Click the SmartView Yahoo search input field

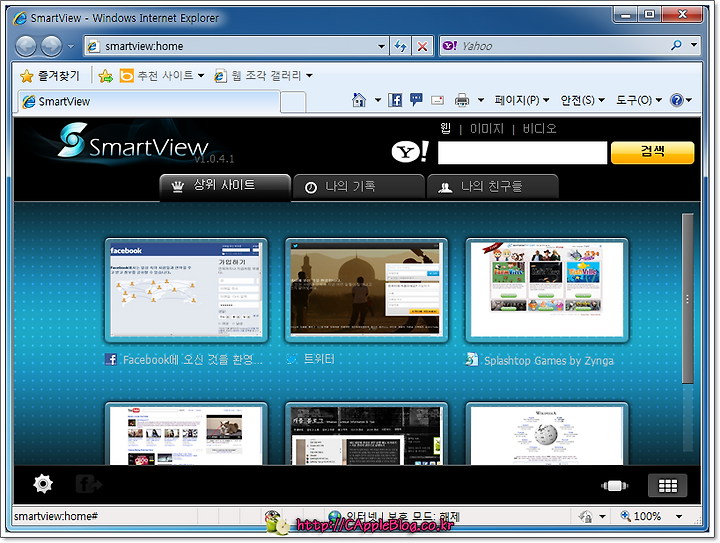click(x=522, y=152)
